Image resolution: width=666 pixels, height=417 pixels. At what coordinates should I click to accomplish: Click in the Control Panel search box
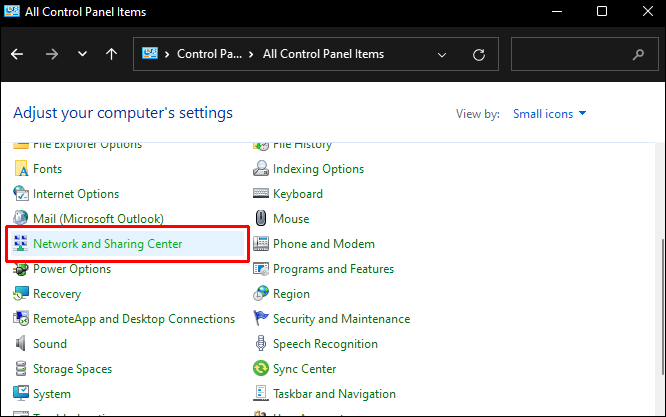(x=584, y=54)
